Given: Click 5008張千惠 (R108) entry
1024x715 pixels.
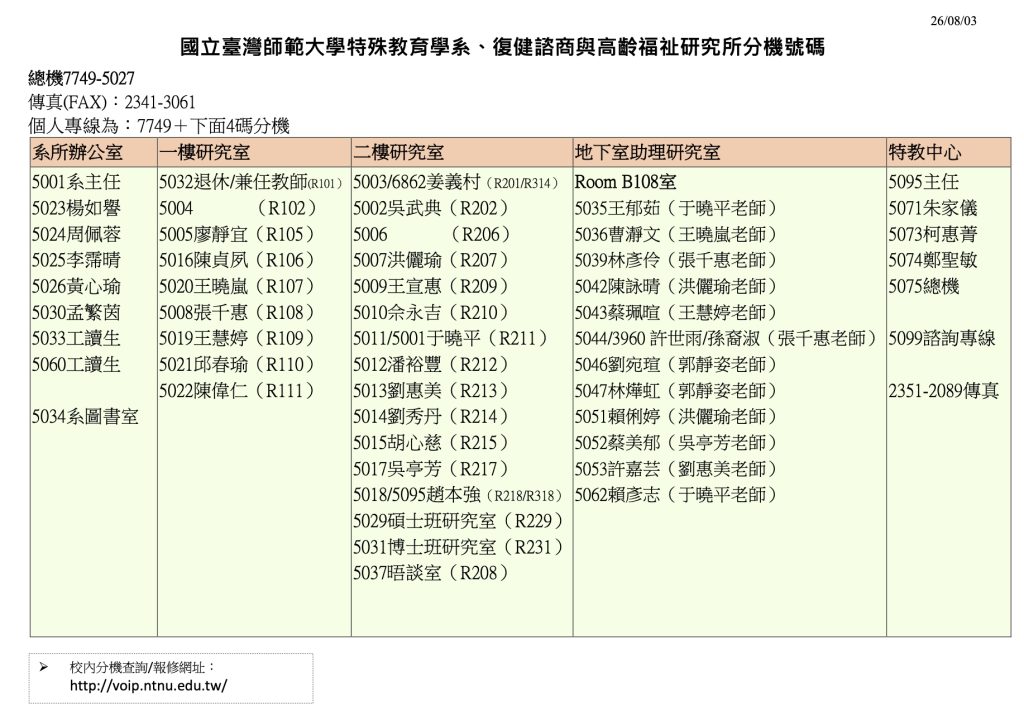Looking at the screenshot, I should click(238, 313).
